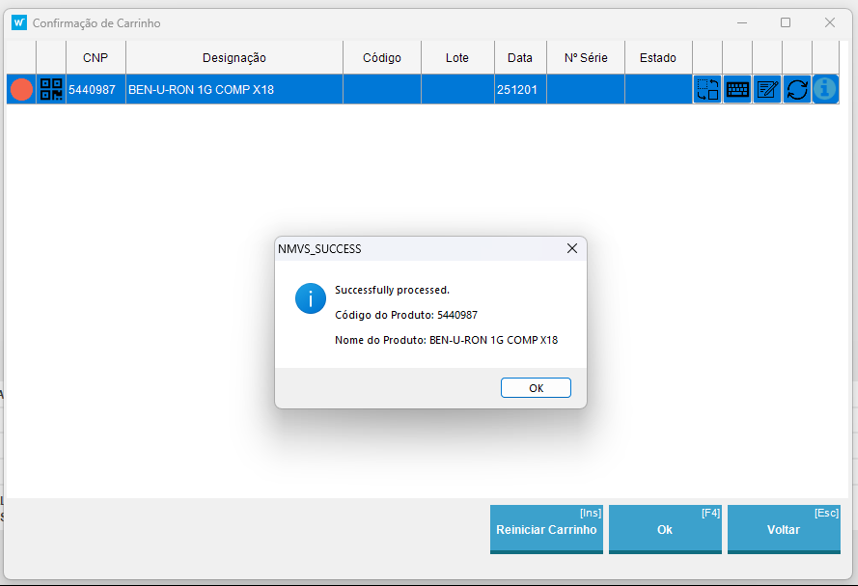Close the NMVS_SUCCESS dialog with X

click(572, 248)
